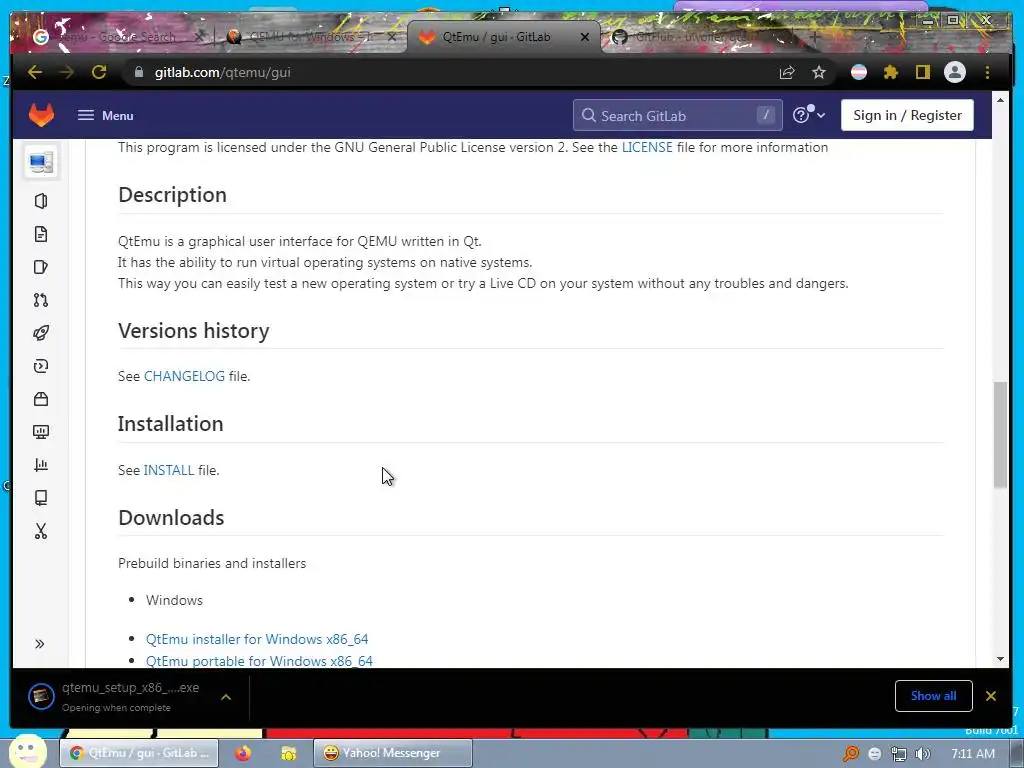Screen dimensions: 1024x768
Task: Launch Firefox from taskbar
Action: tap(243, 753)
